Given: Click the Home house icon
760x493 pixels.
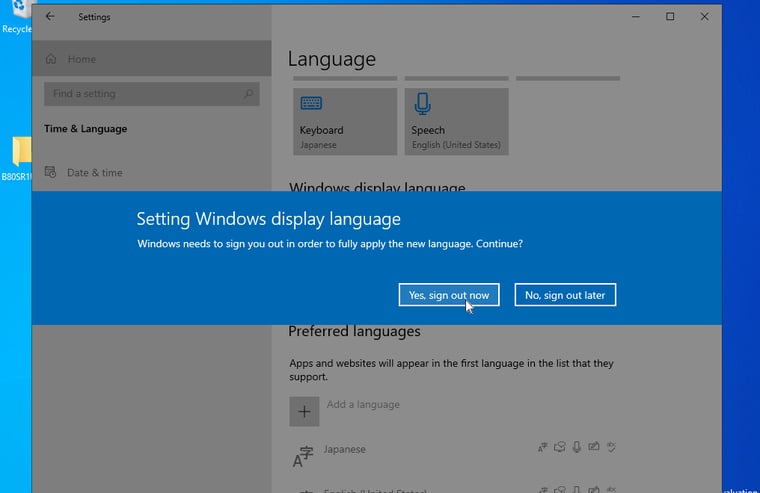Looking at the screenshot, I should pyautogui.click(x=51, y=59).
